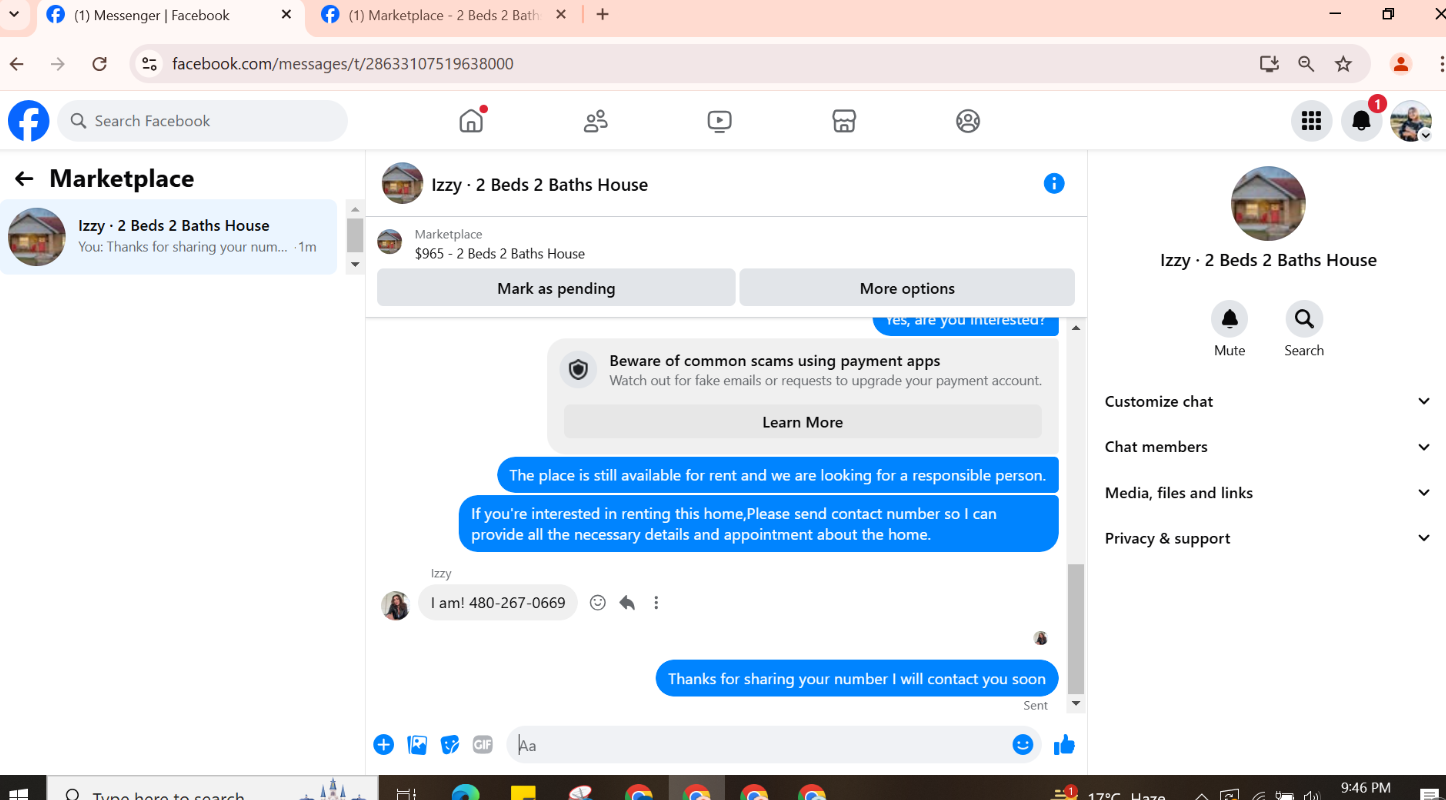Viewport: 1446px width, 800px height.
Task: Click the Aa message input field
Action: point(760,745)
